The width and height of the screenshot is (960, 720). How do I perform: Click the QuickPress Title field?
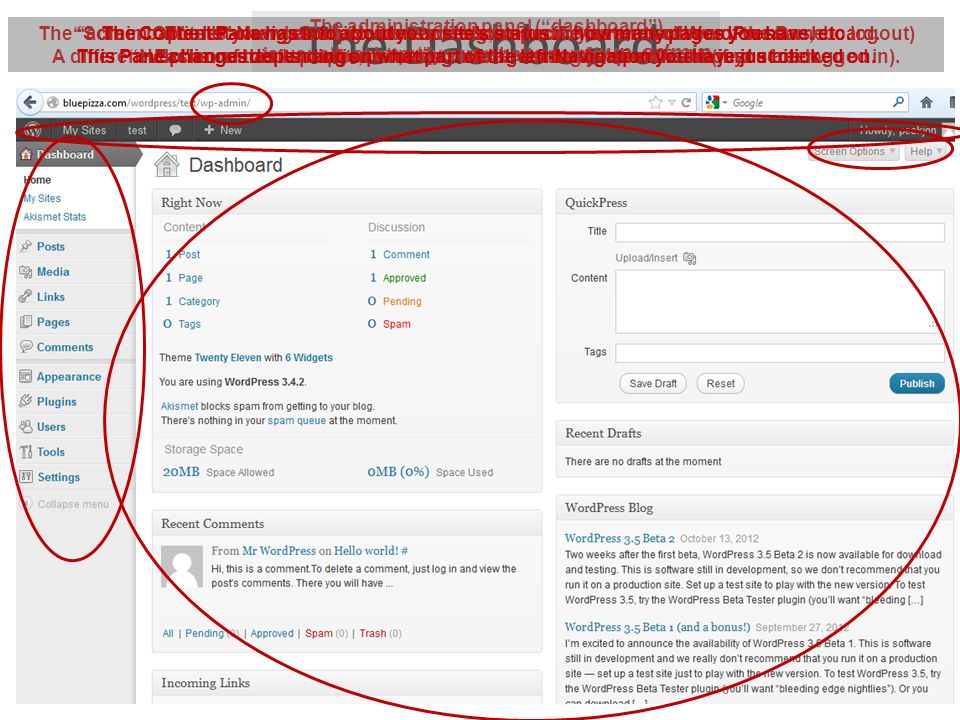click(780, 232)
